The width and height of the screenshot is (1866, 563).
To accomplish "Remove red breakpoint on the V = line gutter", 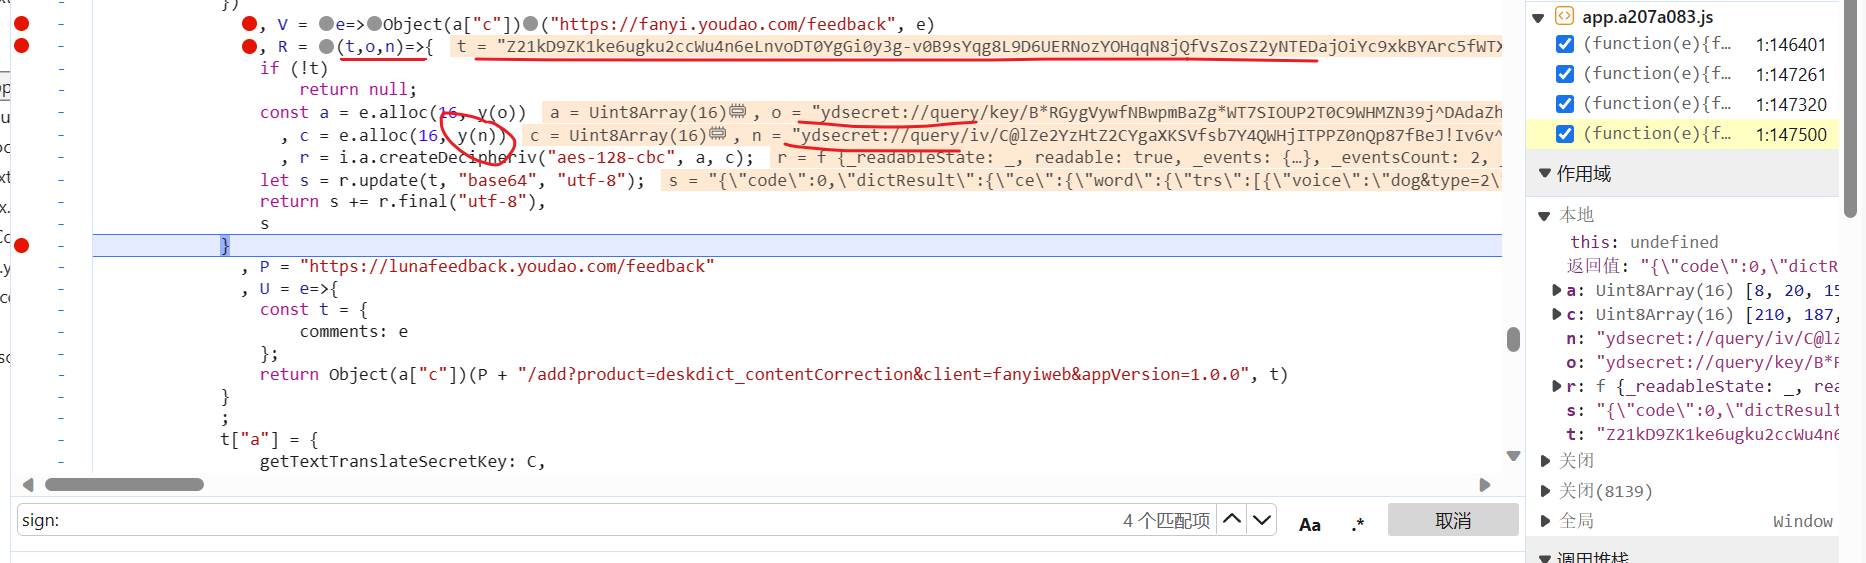I will click(x=22, y=23).
